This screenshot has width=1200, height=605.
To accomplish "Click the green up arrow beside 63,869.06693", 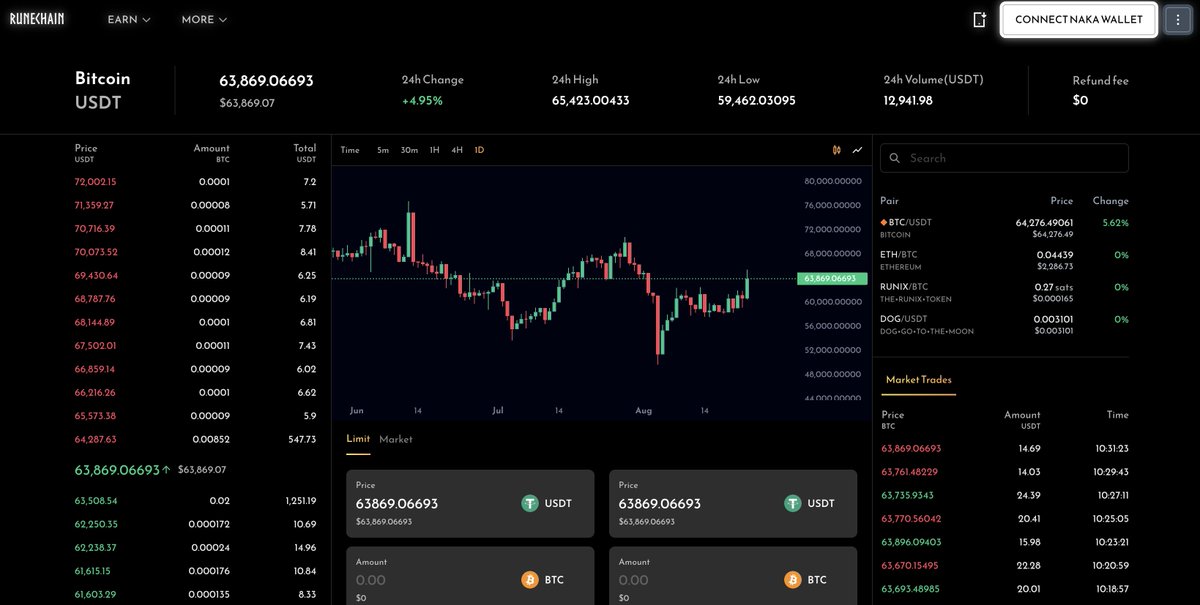I will point(166,469).
